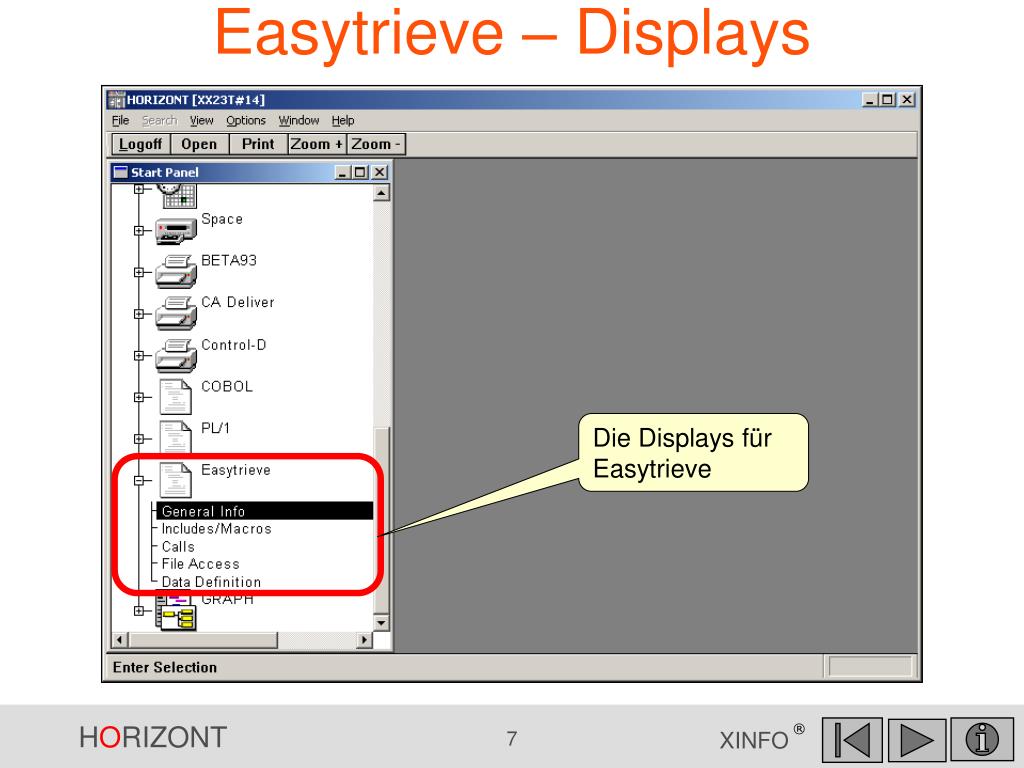Click the Logoff button
This screenshot has width=1024, height=768.
pyautogui.click(x=140, y=144)
